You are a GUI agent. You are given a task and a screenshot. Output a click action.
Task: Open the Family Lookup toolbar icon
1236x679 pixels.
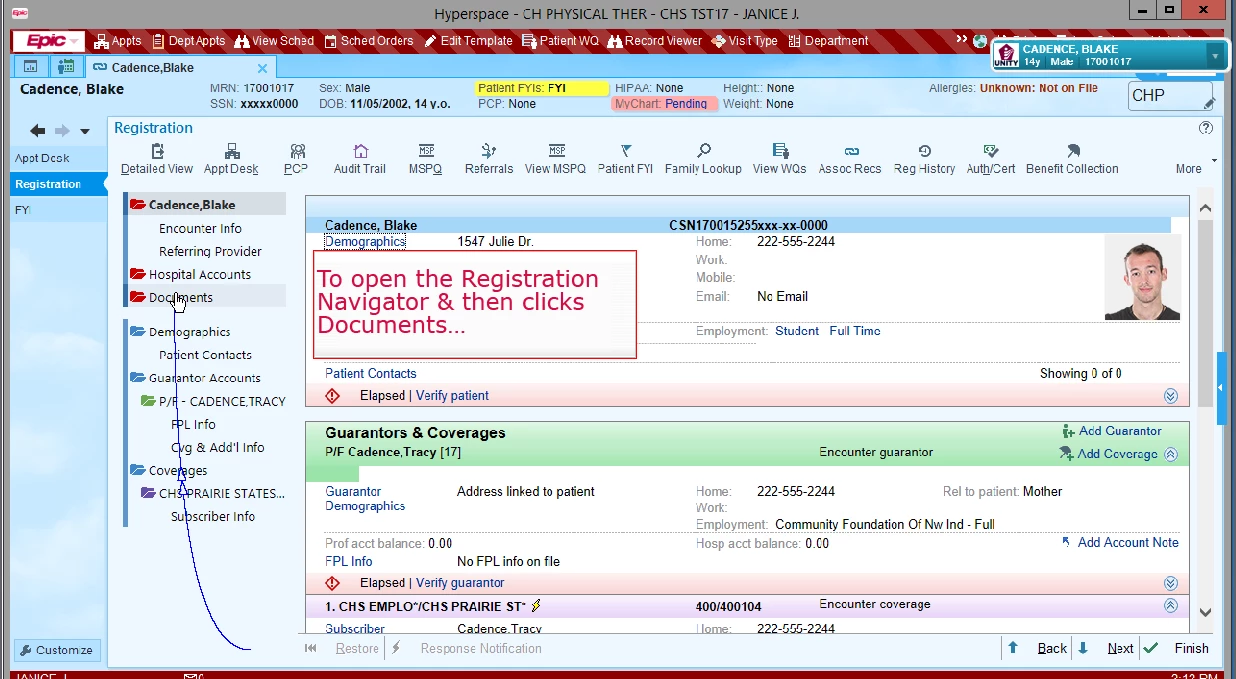click(x=703, y=159)
